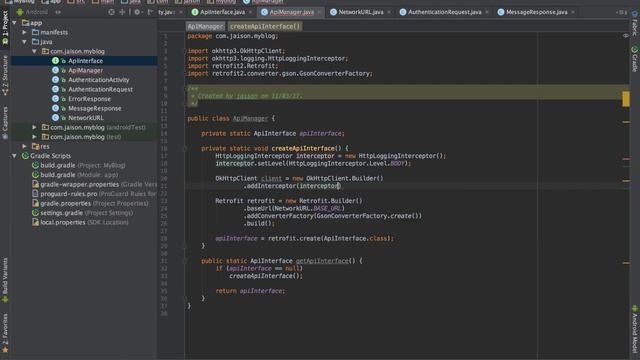Click the Collapse All icon in Project panel

tap(122, 12)
